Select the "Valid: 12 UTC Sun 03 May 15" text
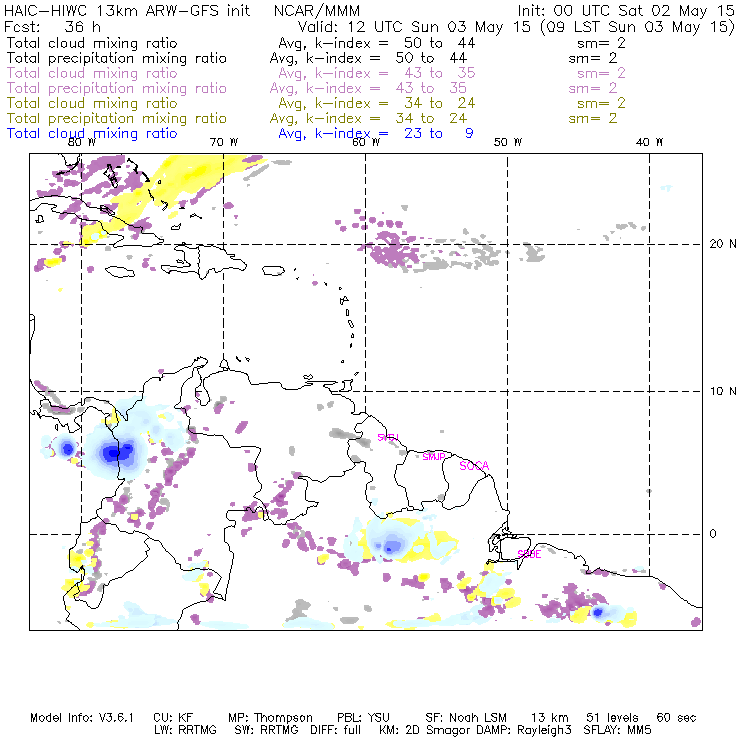 414,27
